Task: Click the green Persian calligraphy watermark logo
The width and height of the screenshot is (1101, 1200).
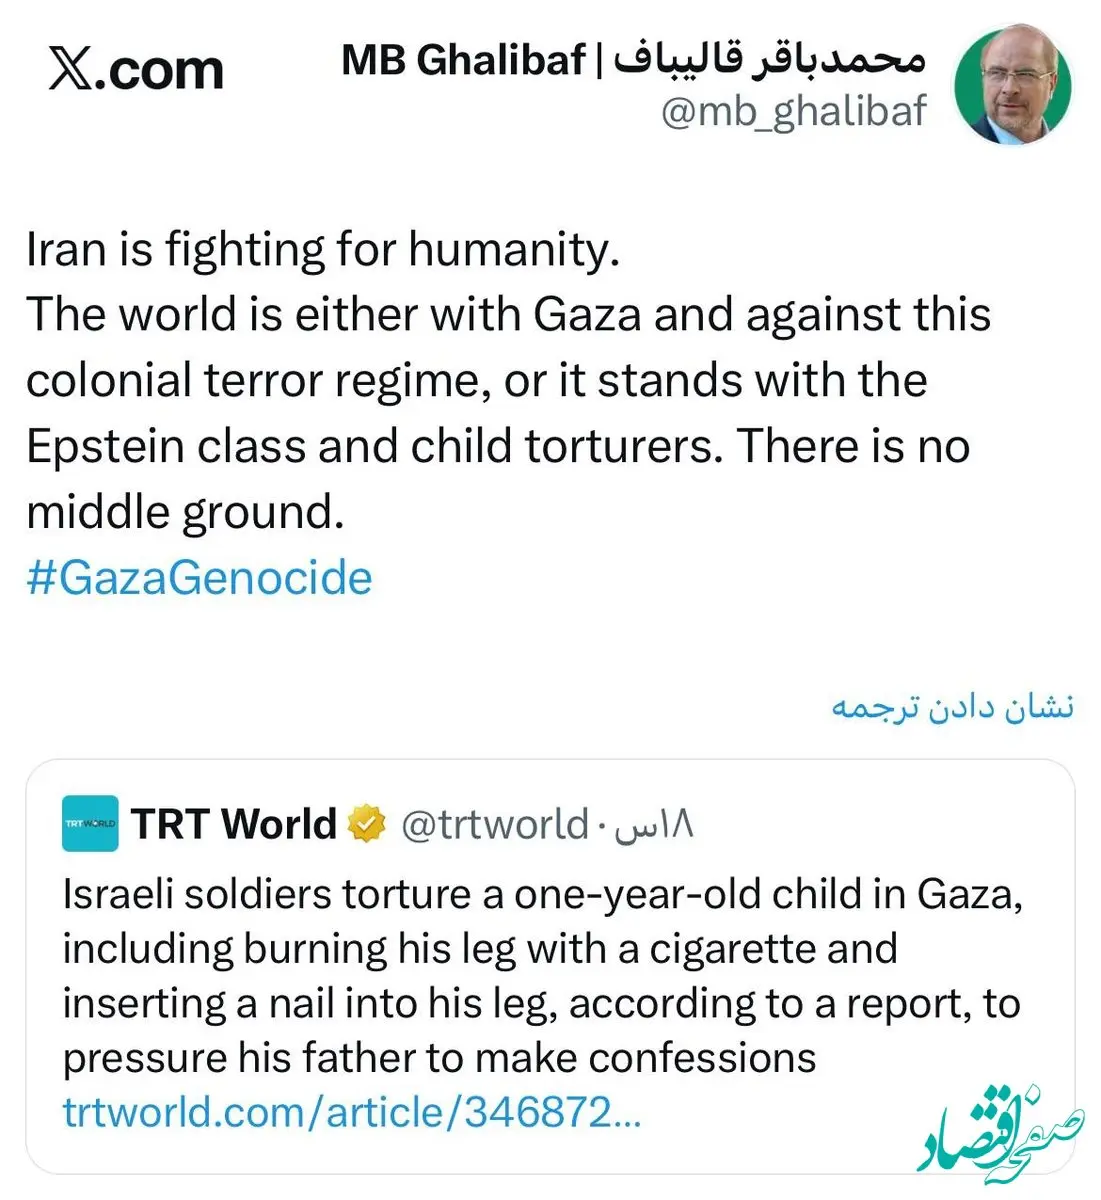Action: point(1003,1140)
